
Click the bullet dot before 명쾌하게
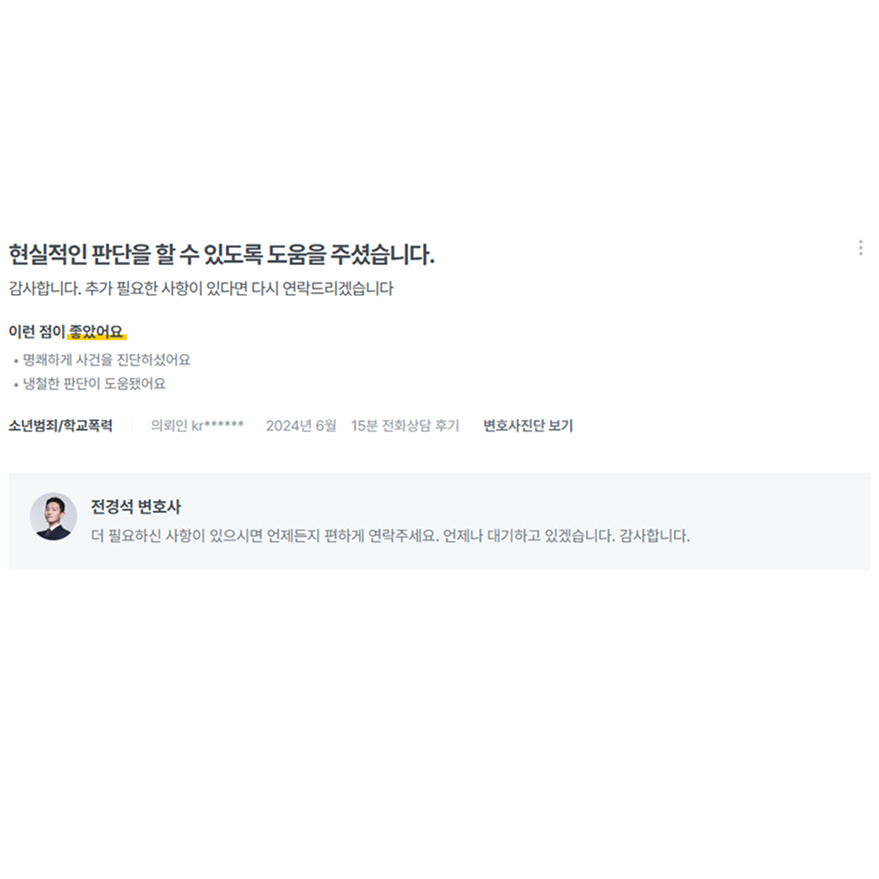click(16, 361)
